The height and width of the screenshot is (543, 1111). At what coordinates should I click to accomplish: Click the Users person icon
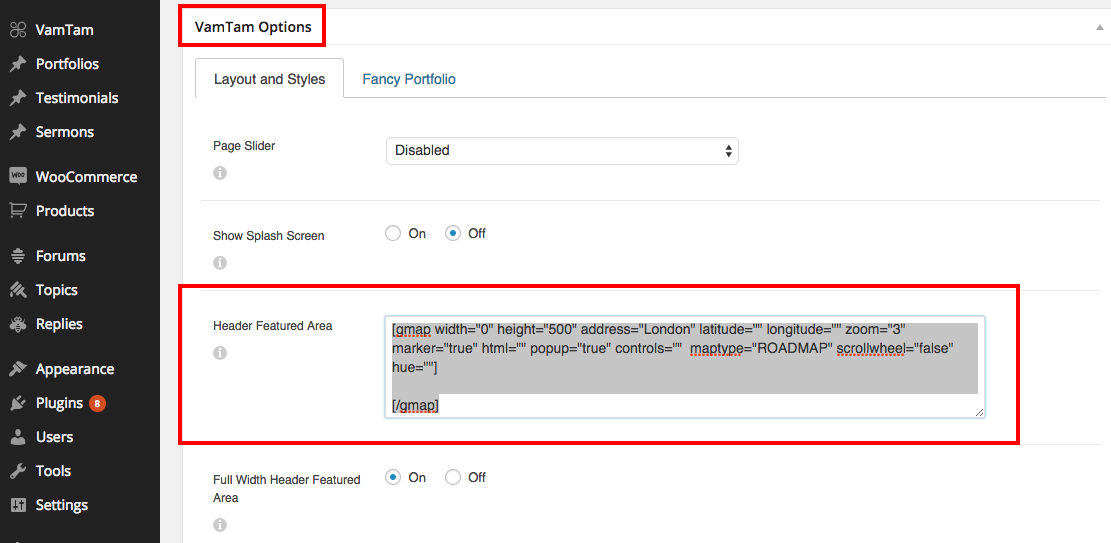click(x=18, y=437)
